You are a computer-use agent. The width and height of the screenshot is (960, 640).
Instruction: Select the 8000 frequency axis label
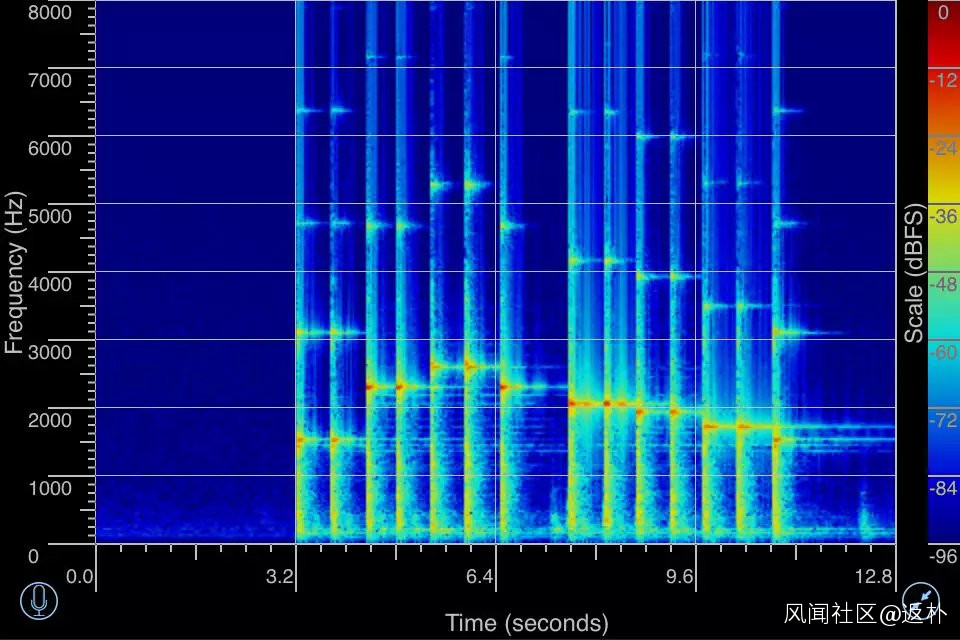click(x=50, y=12)
